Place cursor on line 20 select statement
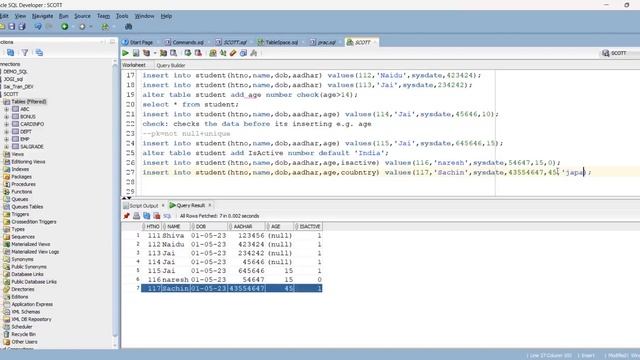Viewport: 640px width, 360px height. click(x=190, y=104)
